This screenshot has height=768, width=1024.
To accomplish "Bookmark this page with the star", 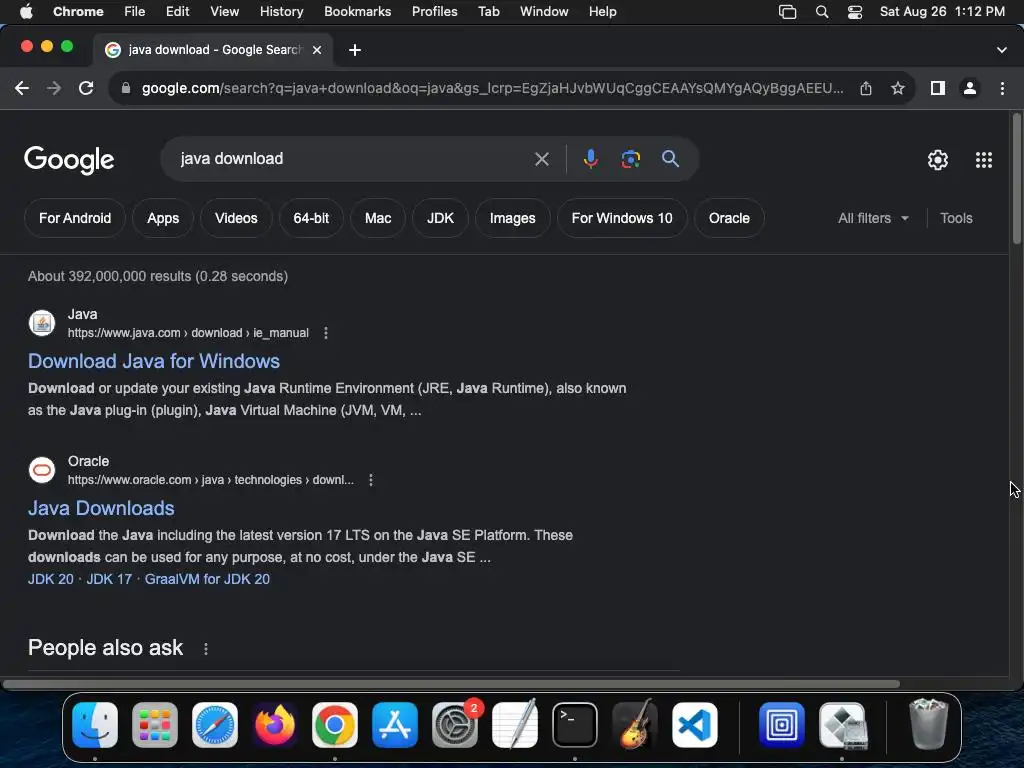I will point(898,88).
